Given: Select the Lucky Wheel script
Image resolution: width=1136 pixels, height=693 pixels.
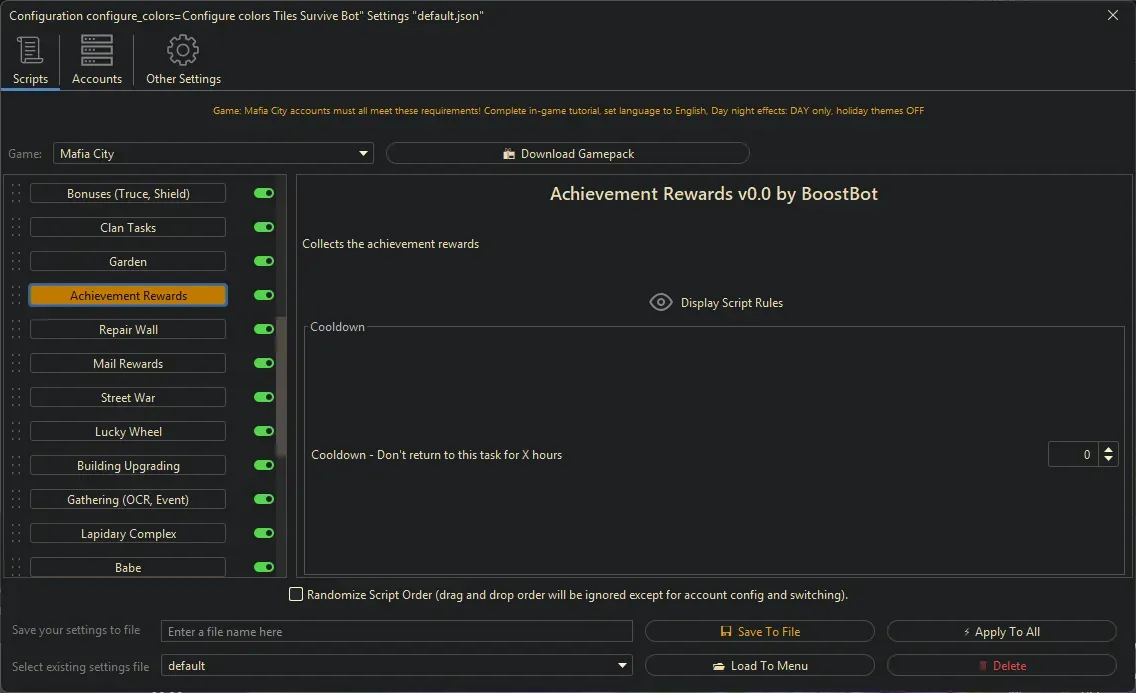Looking at the screenshot, I should 127,431.
